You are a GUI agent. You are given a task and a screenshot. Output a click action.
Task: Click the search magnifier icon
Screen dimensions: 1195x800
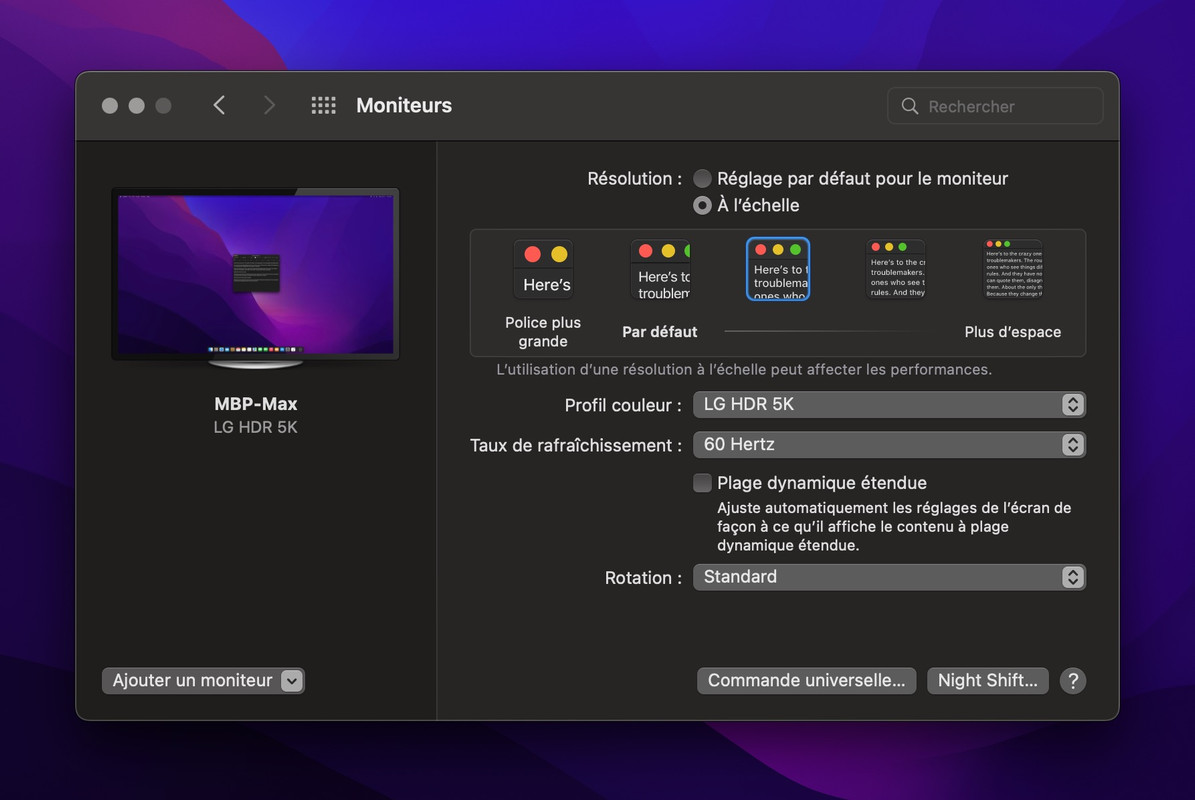point(909,106)
